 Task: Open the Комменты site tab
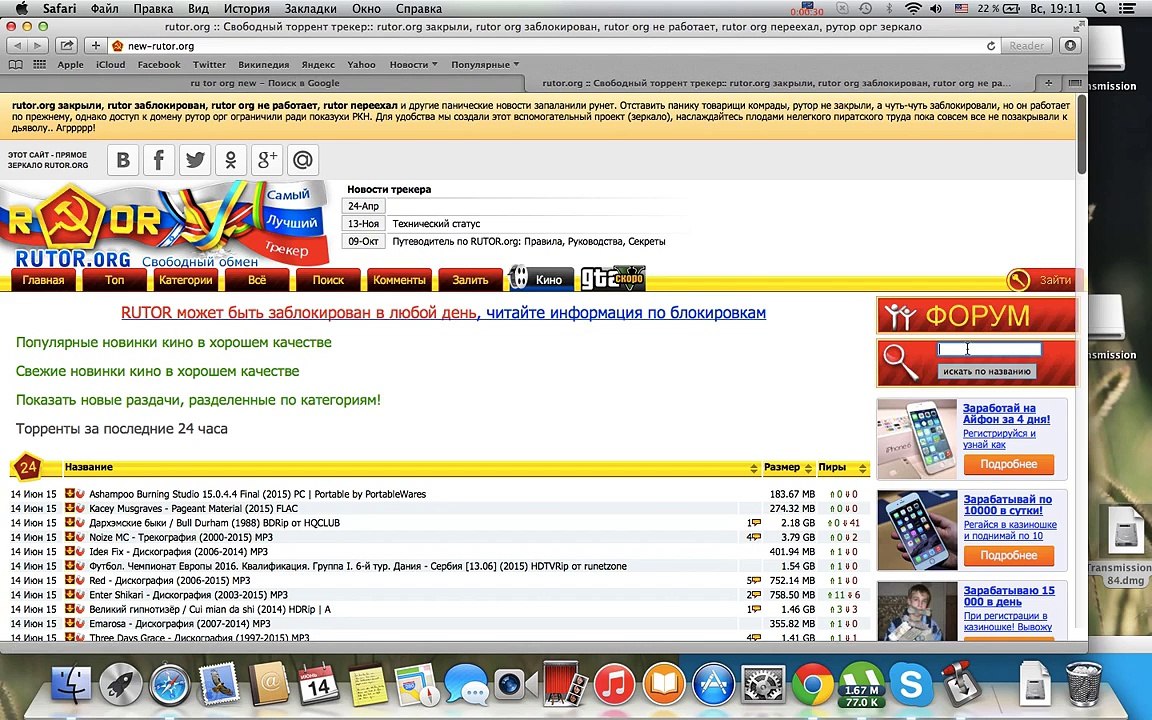[x=399, y=280]
